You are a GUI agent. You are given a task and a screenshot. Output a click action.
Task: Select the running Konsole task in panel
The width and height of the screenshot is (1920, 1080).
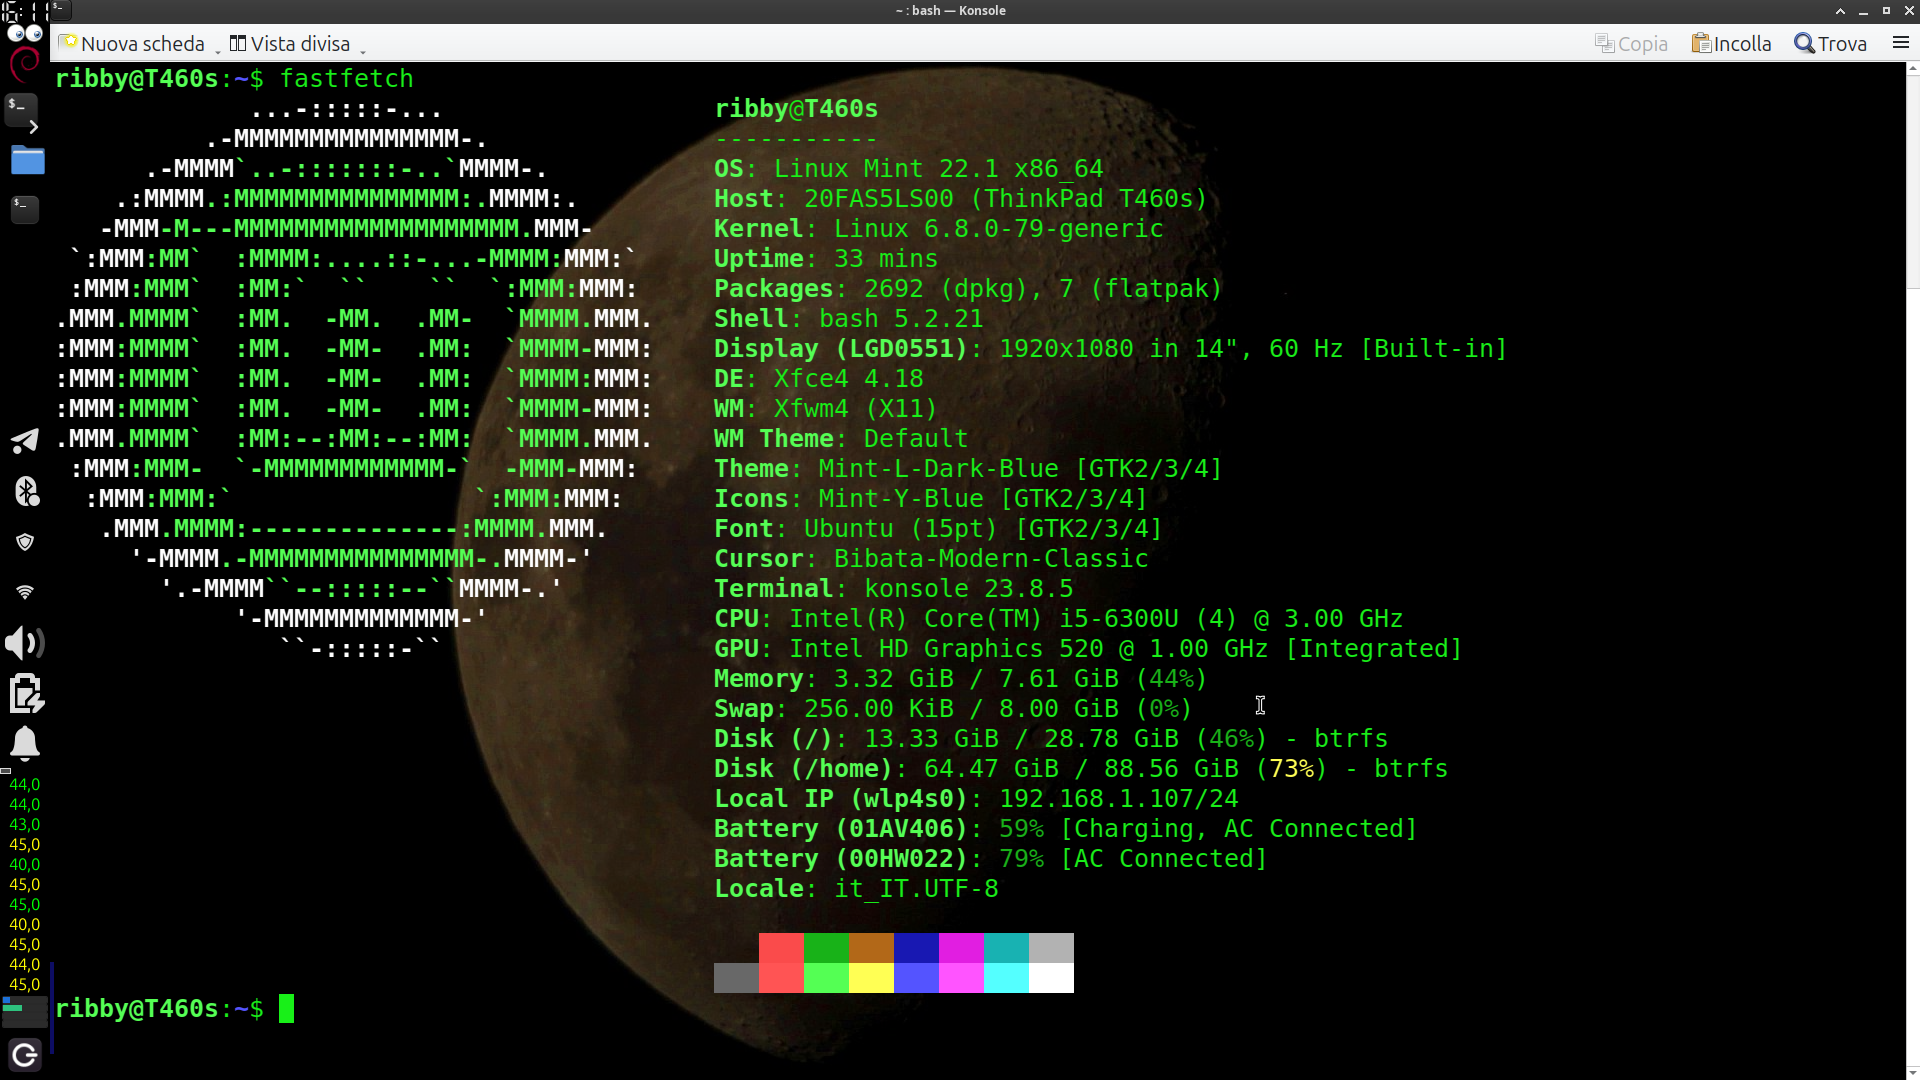point(24,208)
